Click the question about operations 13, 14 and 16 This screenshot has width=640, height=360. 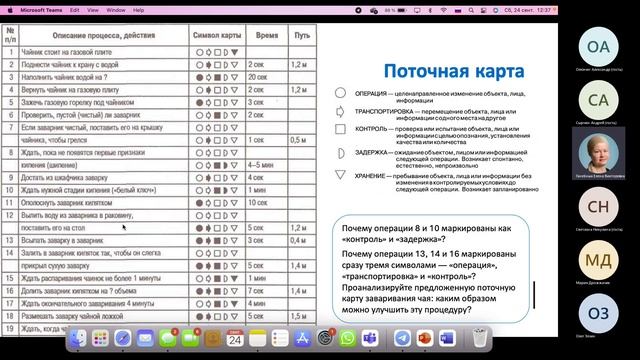pos(429,265)
